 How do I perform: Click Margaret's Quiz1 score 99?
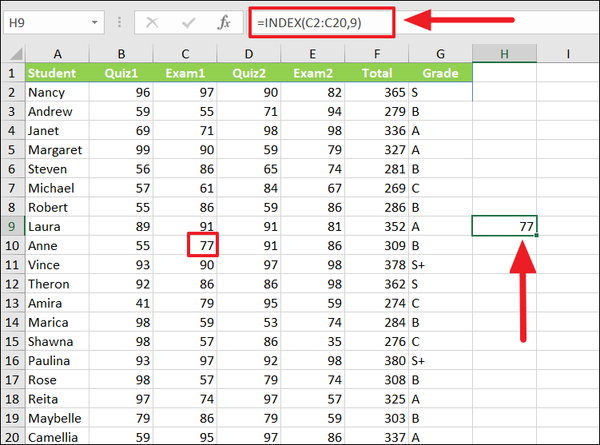pos(121,150)
